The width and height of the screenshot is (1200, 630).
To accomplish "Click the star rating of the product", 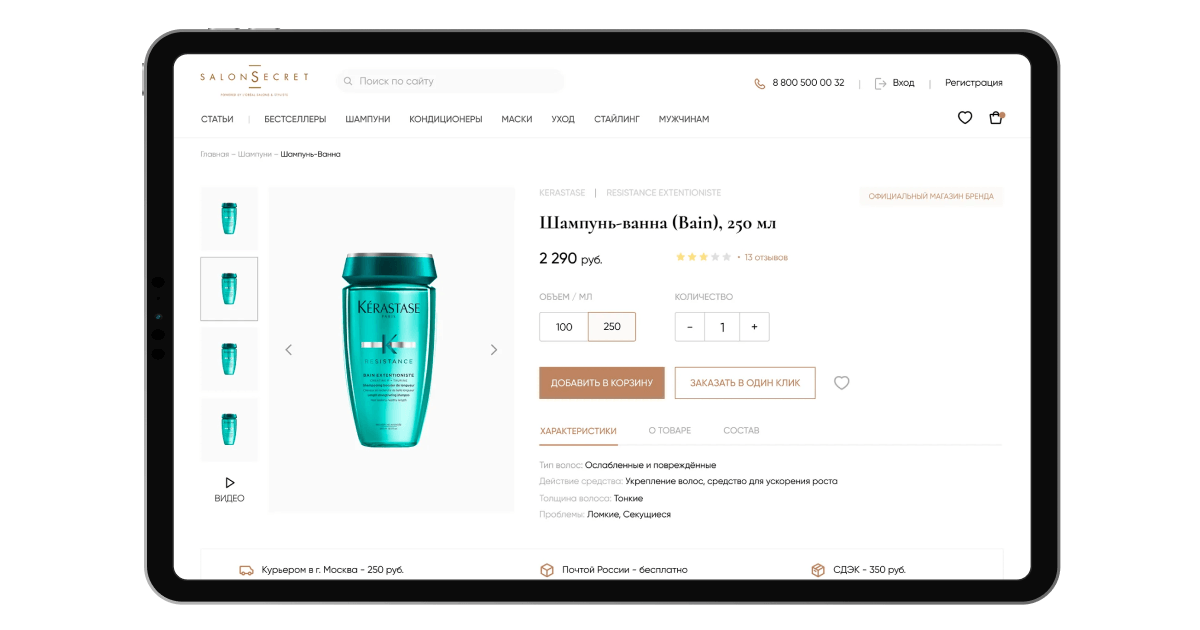I will pyautogui.click(x=703, y=257).
